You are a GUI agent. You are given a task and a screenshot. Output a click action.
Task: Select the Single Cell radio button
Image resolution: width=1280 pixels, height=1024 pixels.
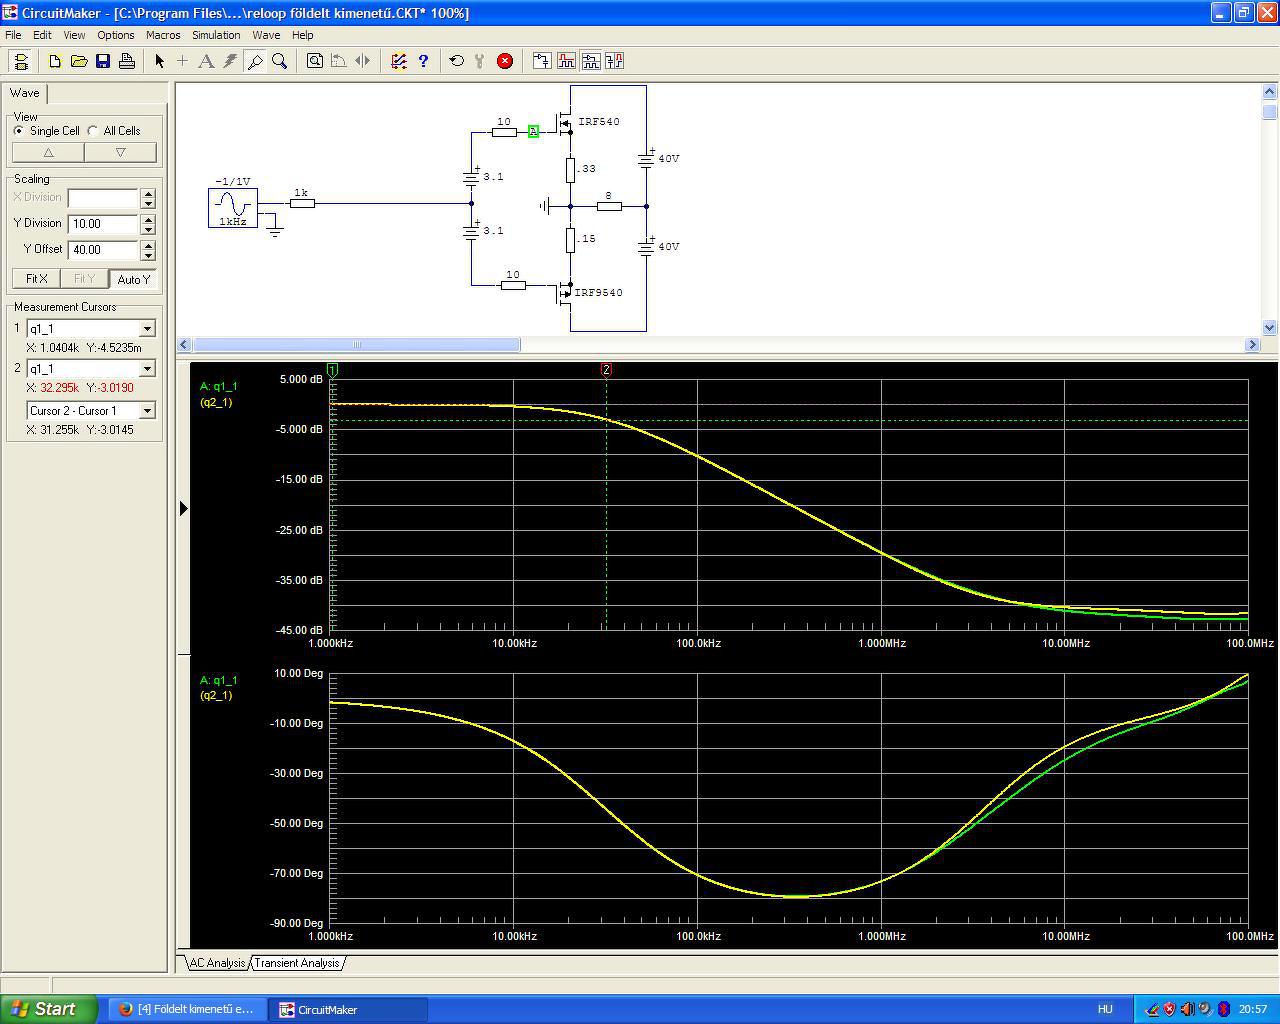[19, 131]
